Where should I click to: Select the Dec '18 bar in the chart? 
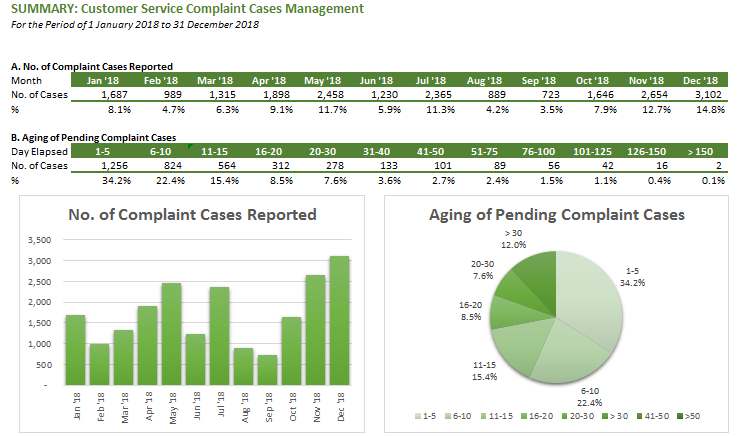(x=340, y=321)
